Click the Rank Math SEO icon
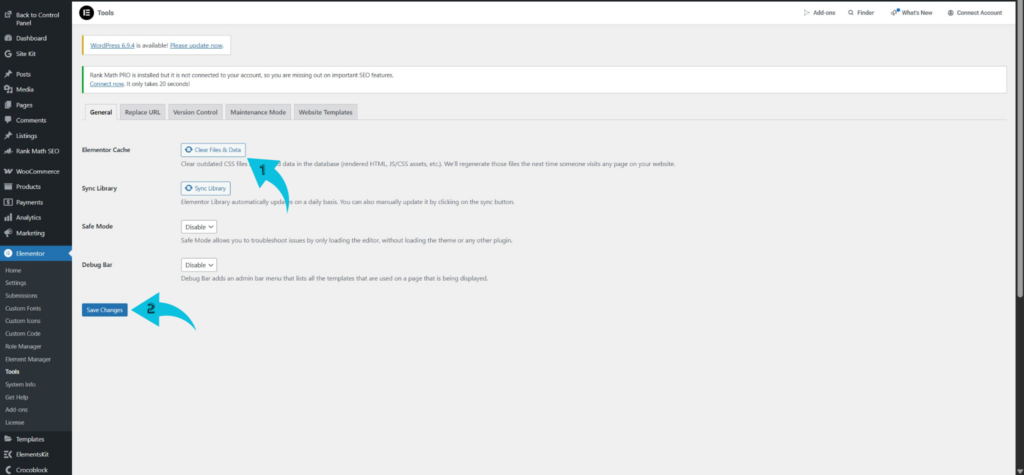 tap(8, 151)
